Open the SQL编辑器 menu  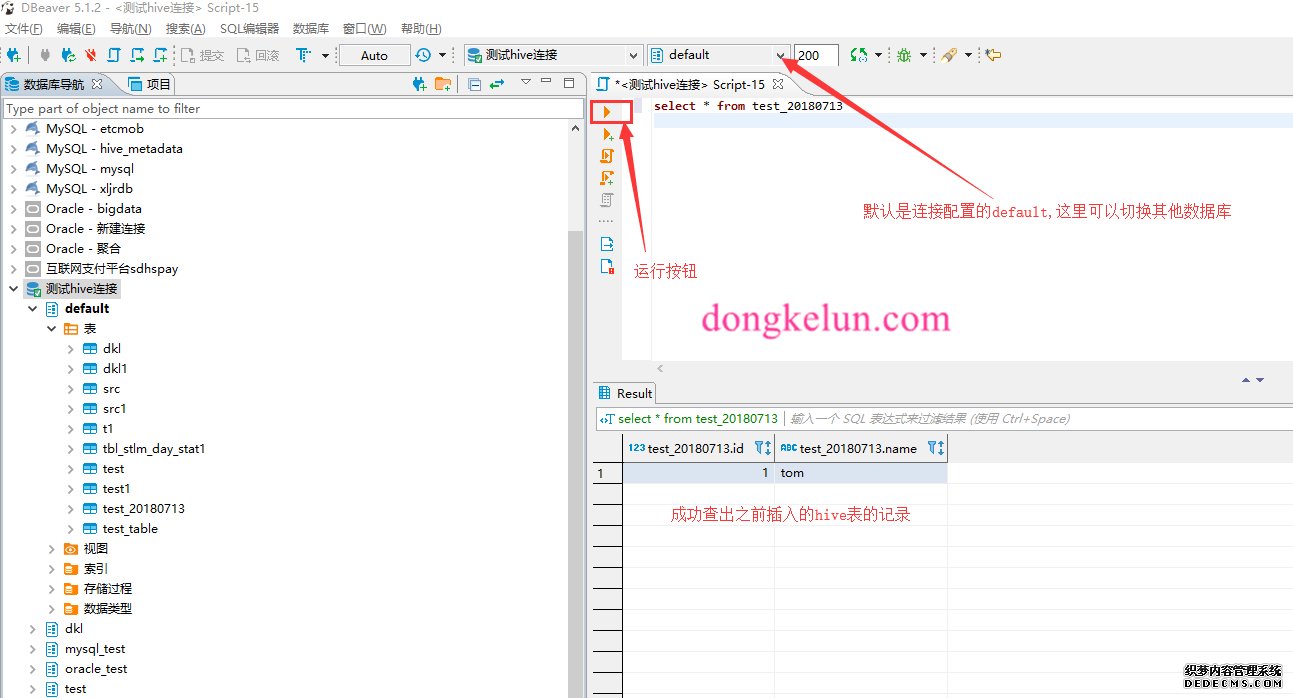coord(249,29)
